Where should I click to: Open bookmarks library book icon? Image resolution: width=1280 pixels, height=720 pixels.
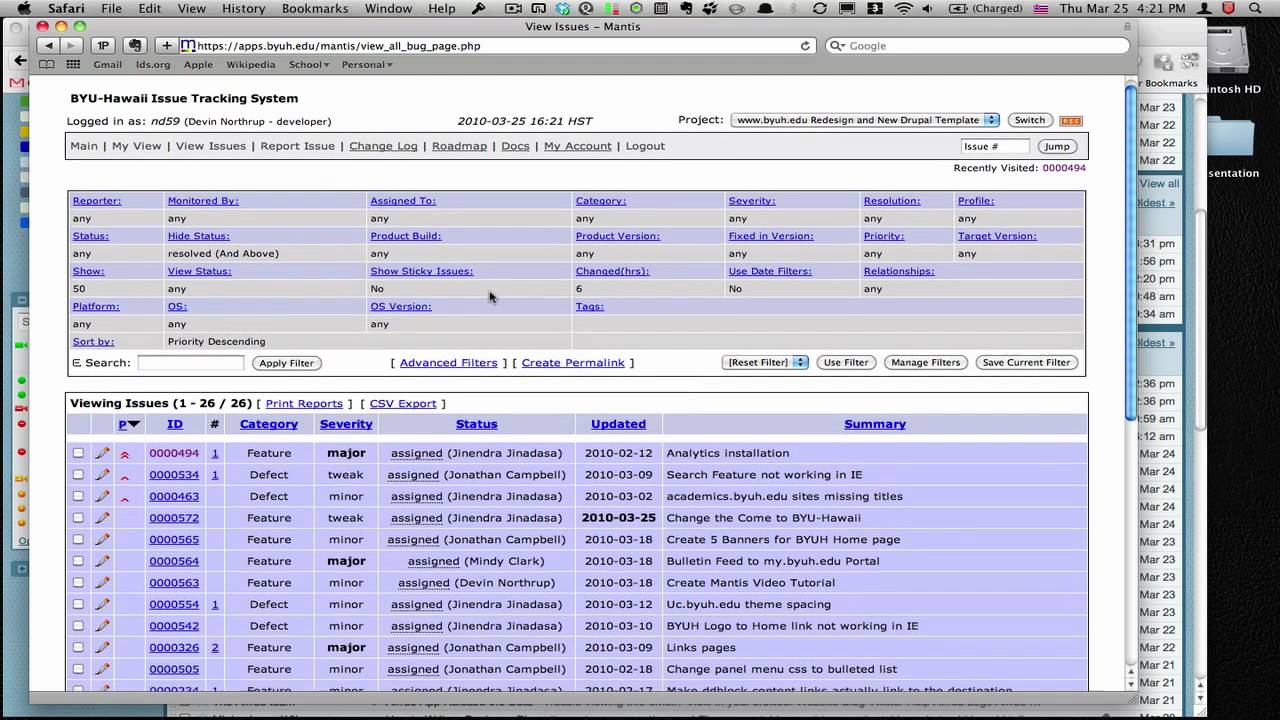[x=47, y=65]
